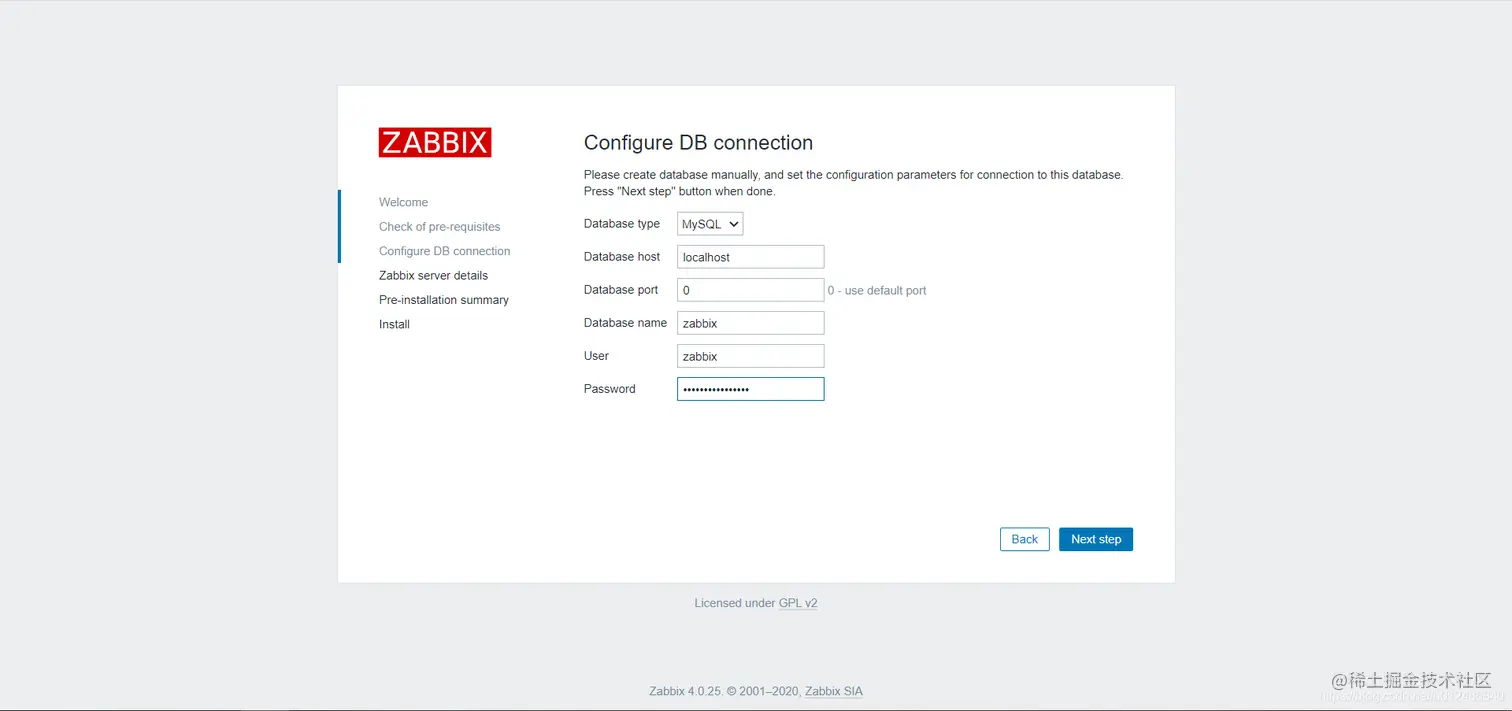Select Check of pre-requisites step
This screenshot has height=711, width=1512.
pos(440,227)
